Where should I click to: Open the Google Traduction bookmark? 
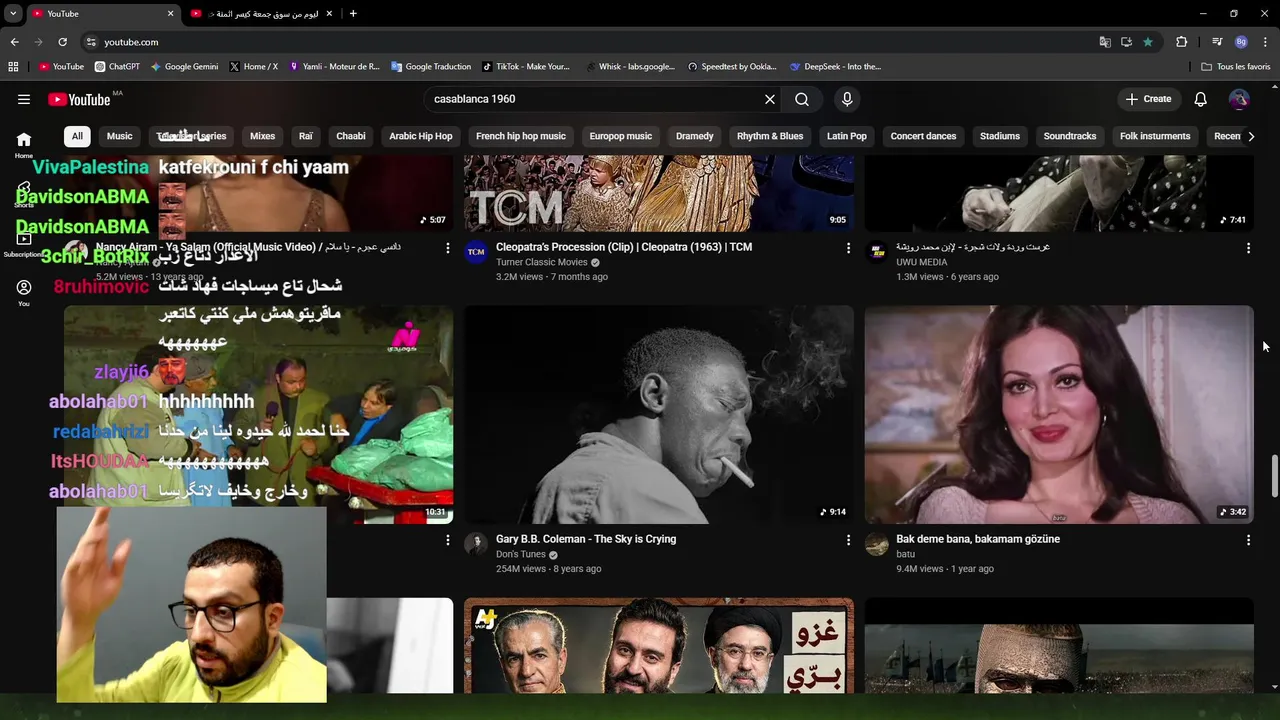point(431,67)
